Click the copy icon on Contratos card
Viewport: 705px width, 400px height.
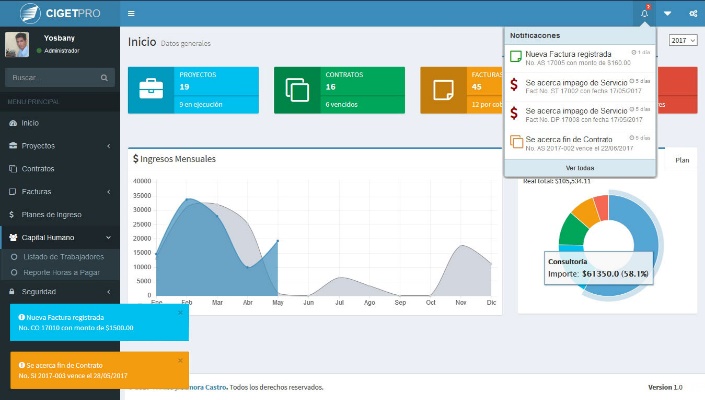[297, 89]
